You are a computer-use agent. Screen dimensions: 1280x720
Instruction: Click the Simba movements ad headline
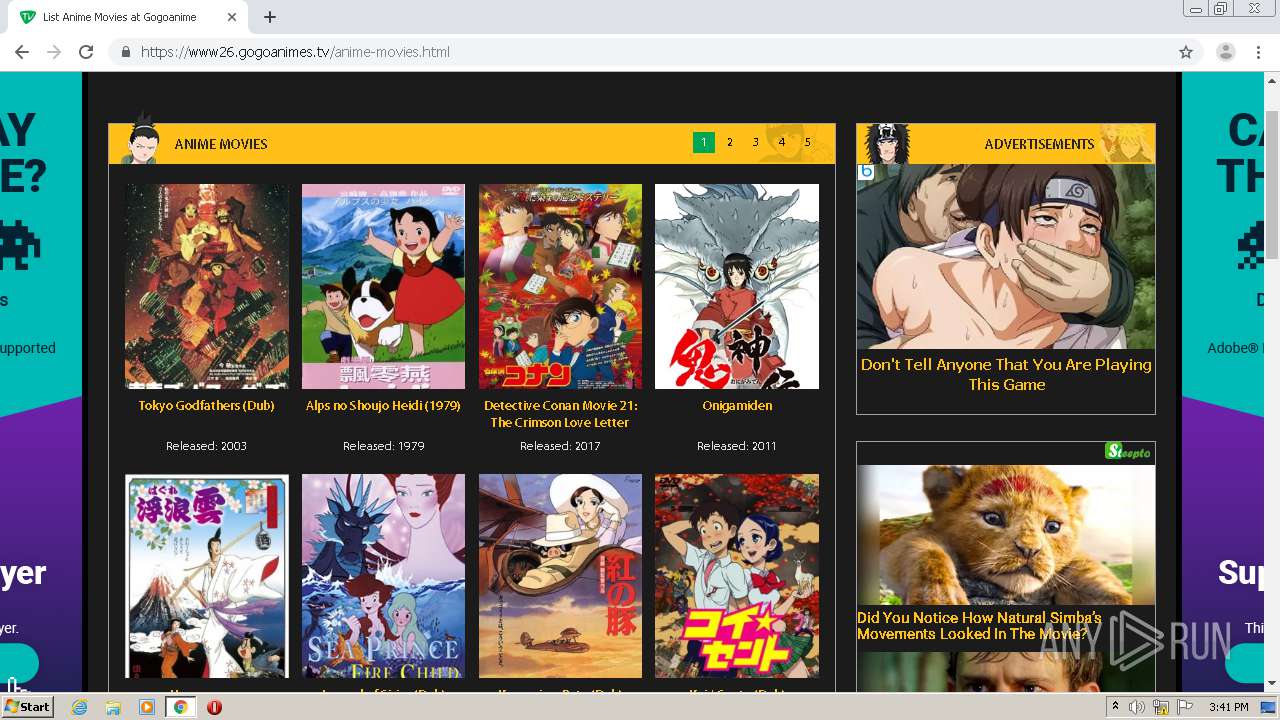(979, 626)
